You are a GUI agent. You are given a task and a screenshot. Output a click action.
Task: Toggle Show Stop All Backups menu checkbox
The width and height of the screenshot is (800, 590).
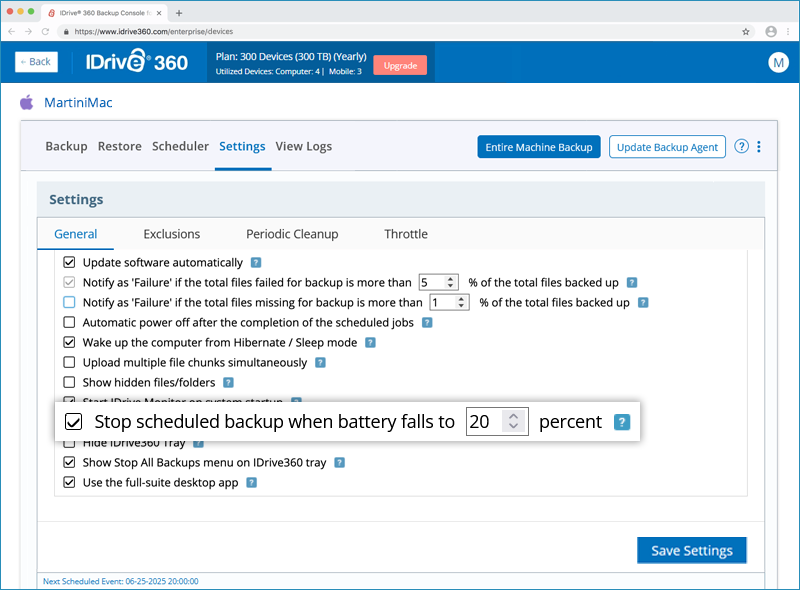tap(69, 462)
